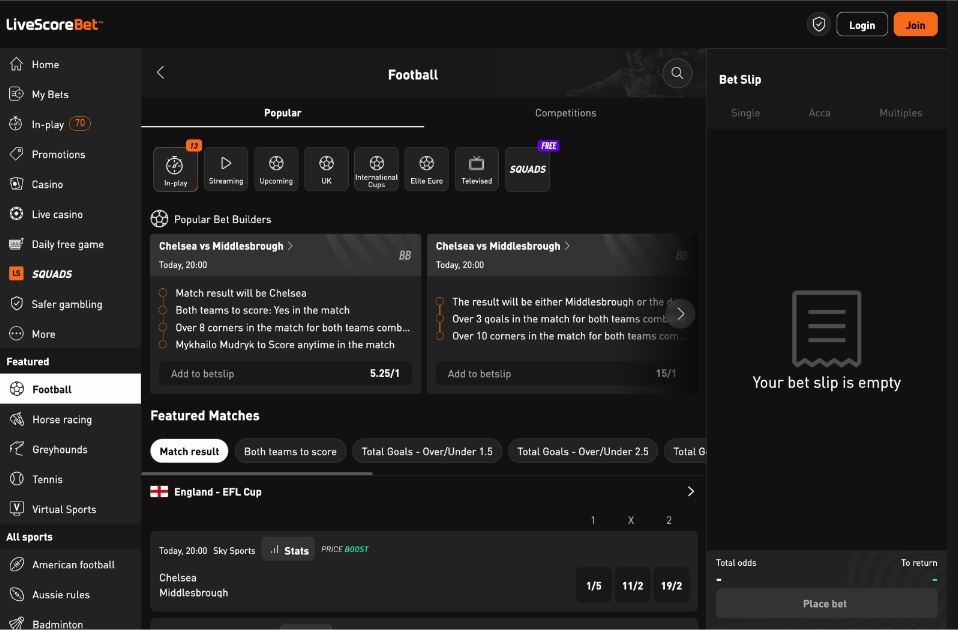Pick Middlesbrough win at 19/2
The height and width of the screenshot is (630, 958).
[x=671, y=585]
